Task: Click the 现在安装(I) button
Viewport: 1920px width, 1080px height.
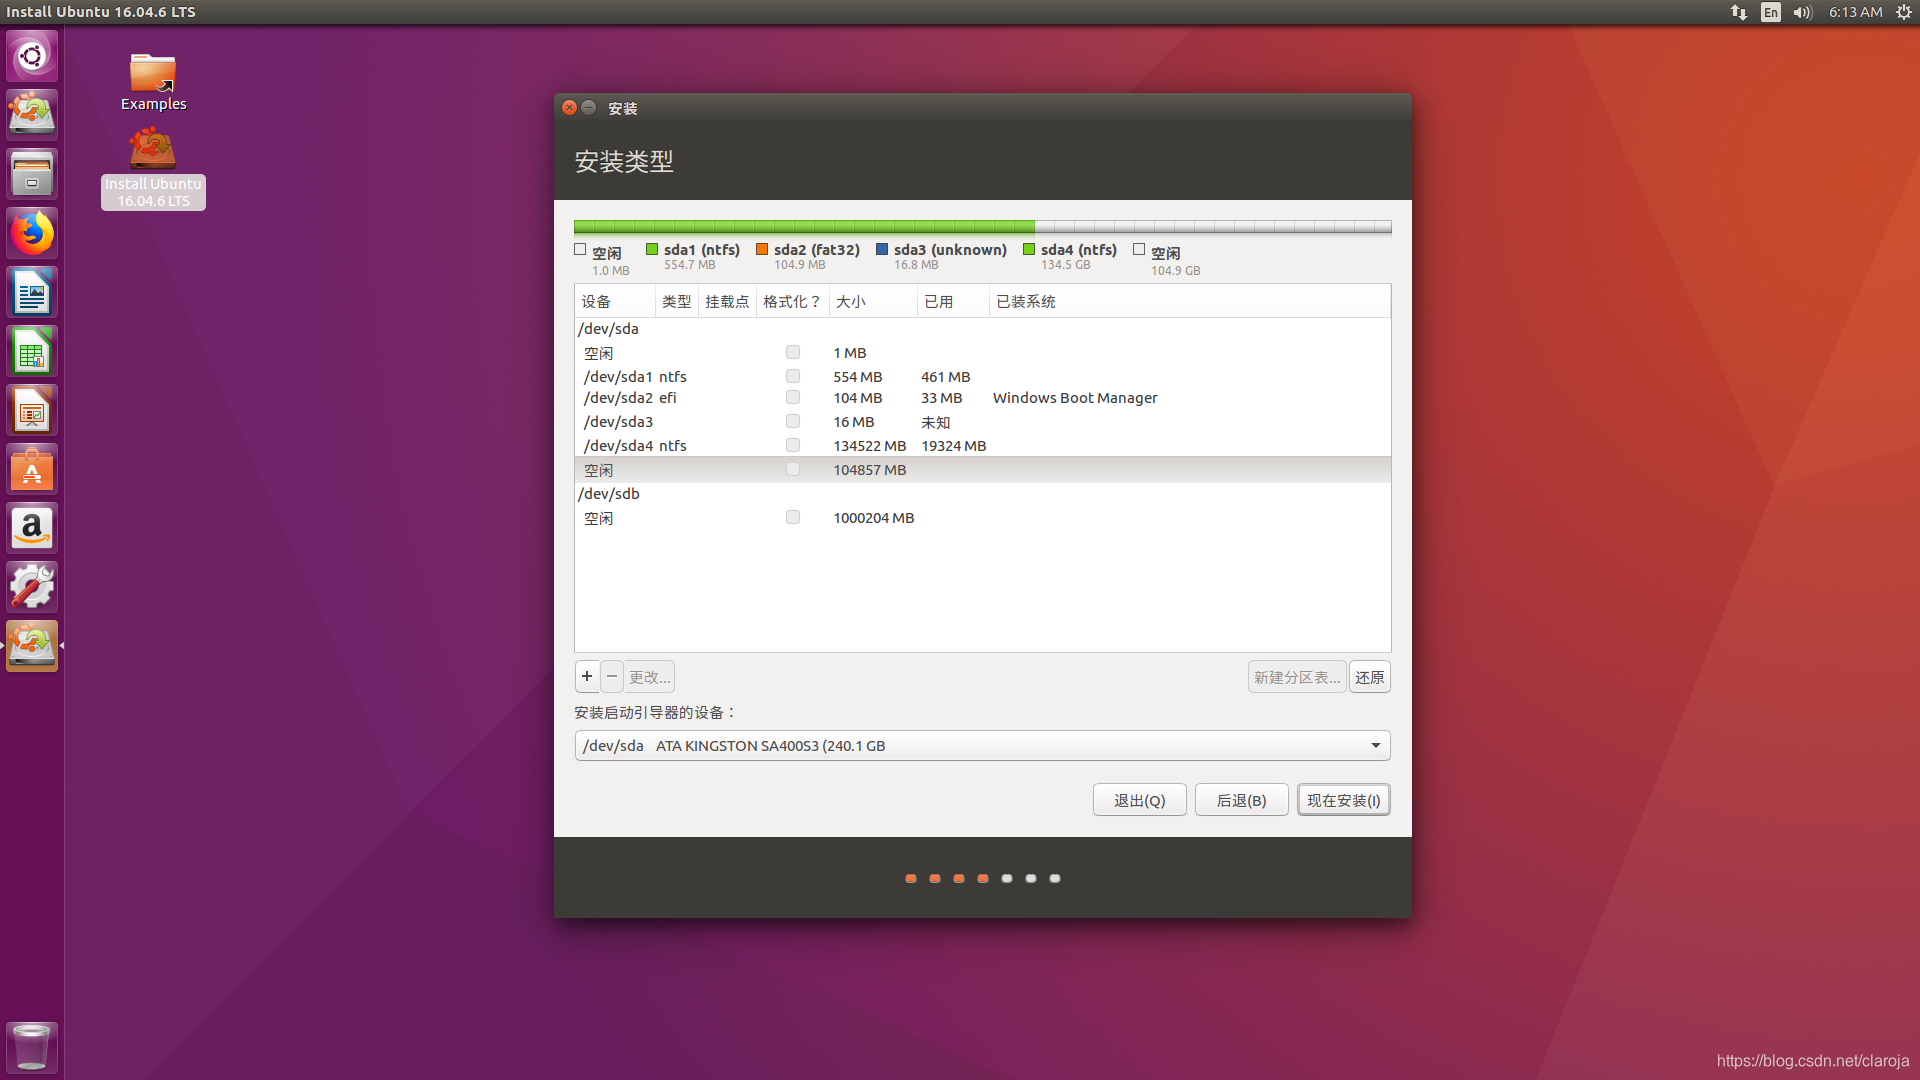Action: 1343,800
